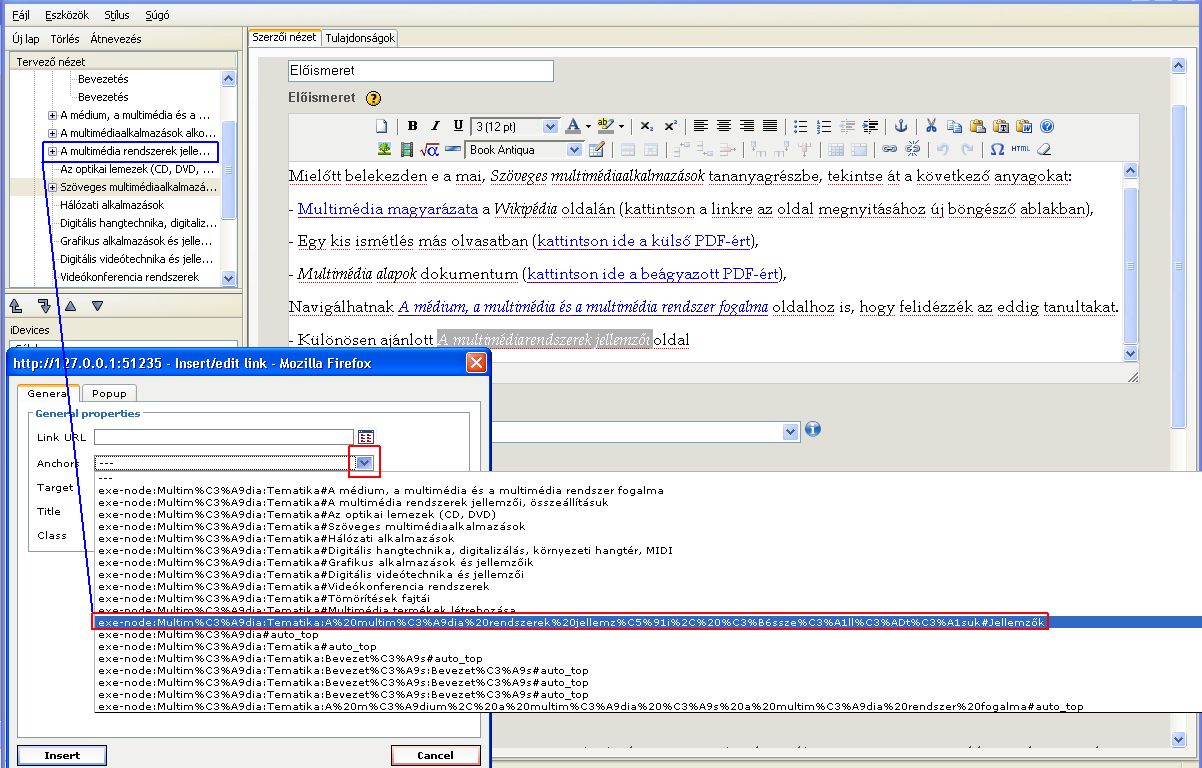Viewport: 1202px width, 768px height.
Task: Click the blue info icon
Action: 813,429
